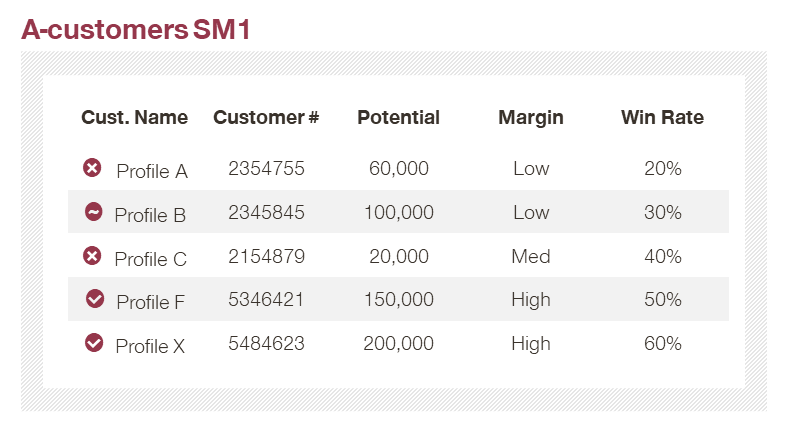Click the 200,000 potential value
Screen dimensions: 786x429
[x=399, y=344]
